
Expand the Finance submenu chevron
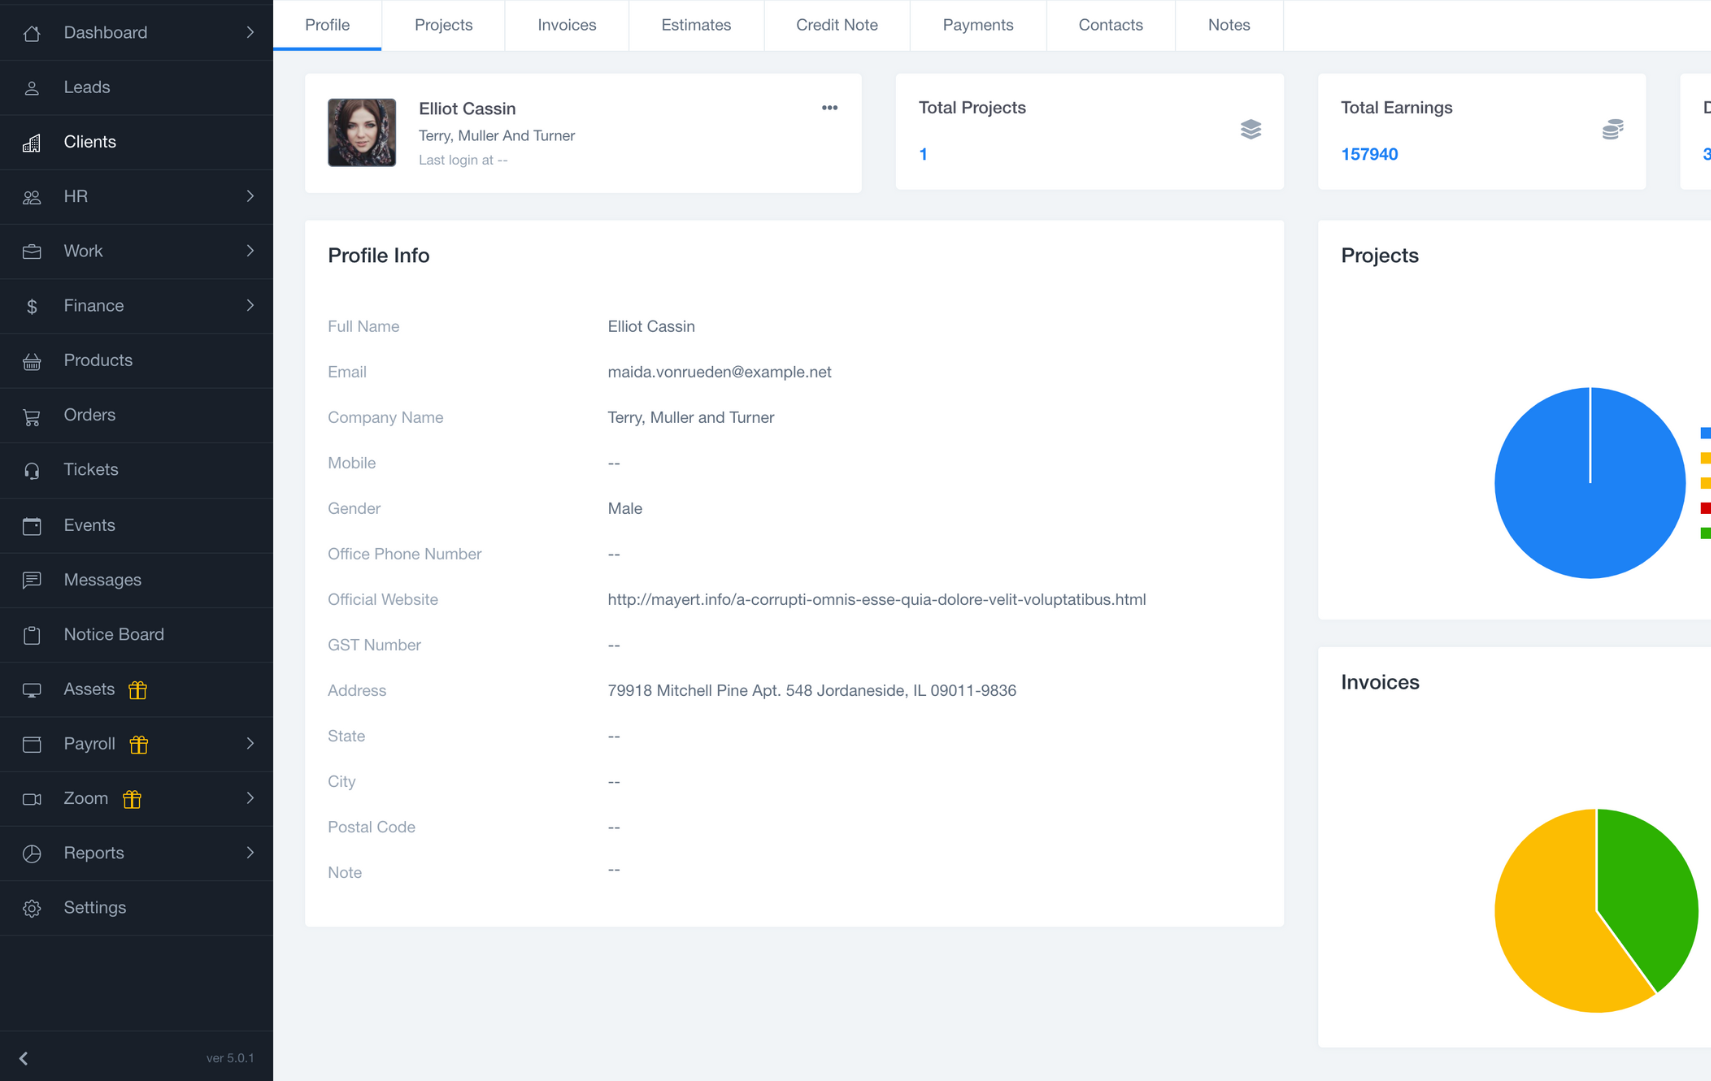pyautogui.click(x=250, y=306)
